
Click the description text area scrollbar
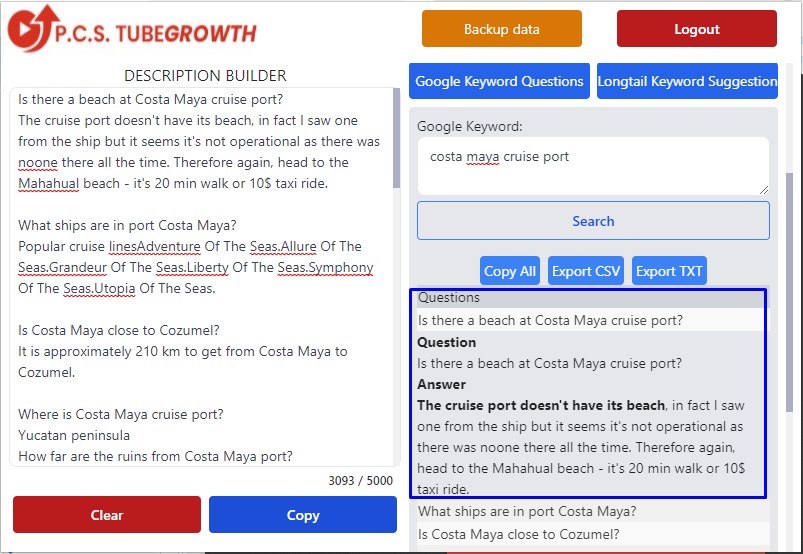point(396,138)
